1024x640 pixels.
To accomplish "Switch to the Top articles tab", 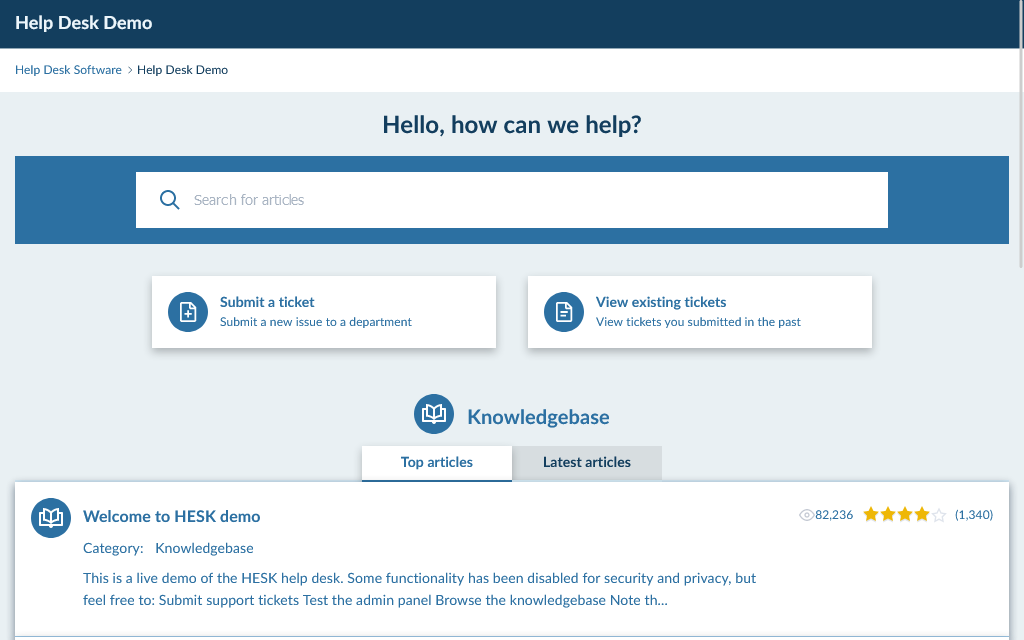I will pos(437,463).
